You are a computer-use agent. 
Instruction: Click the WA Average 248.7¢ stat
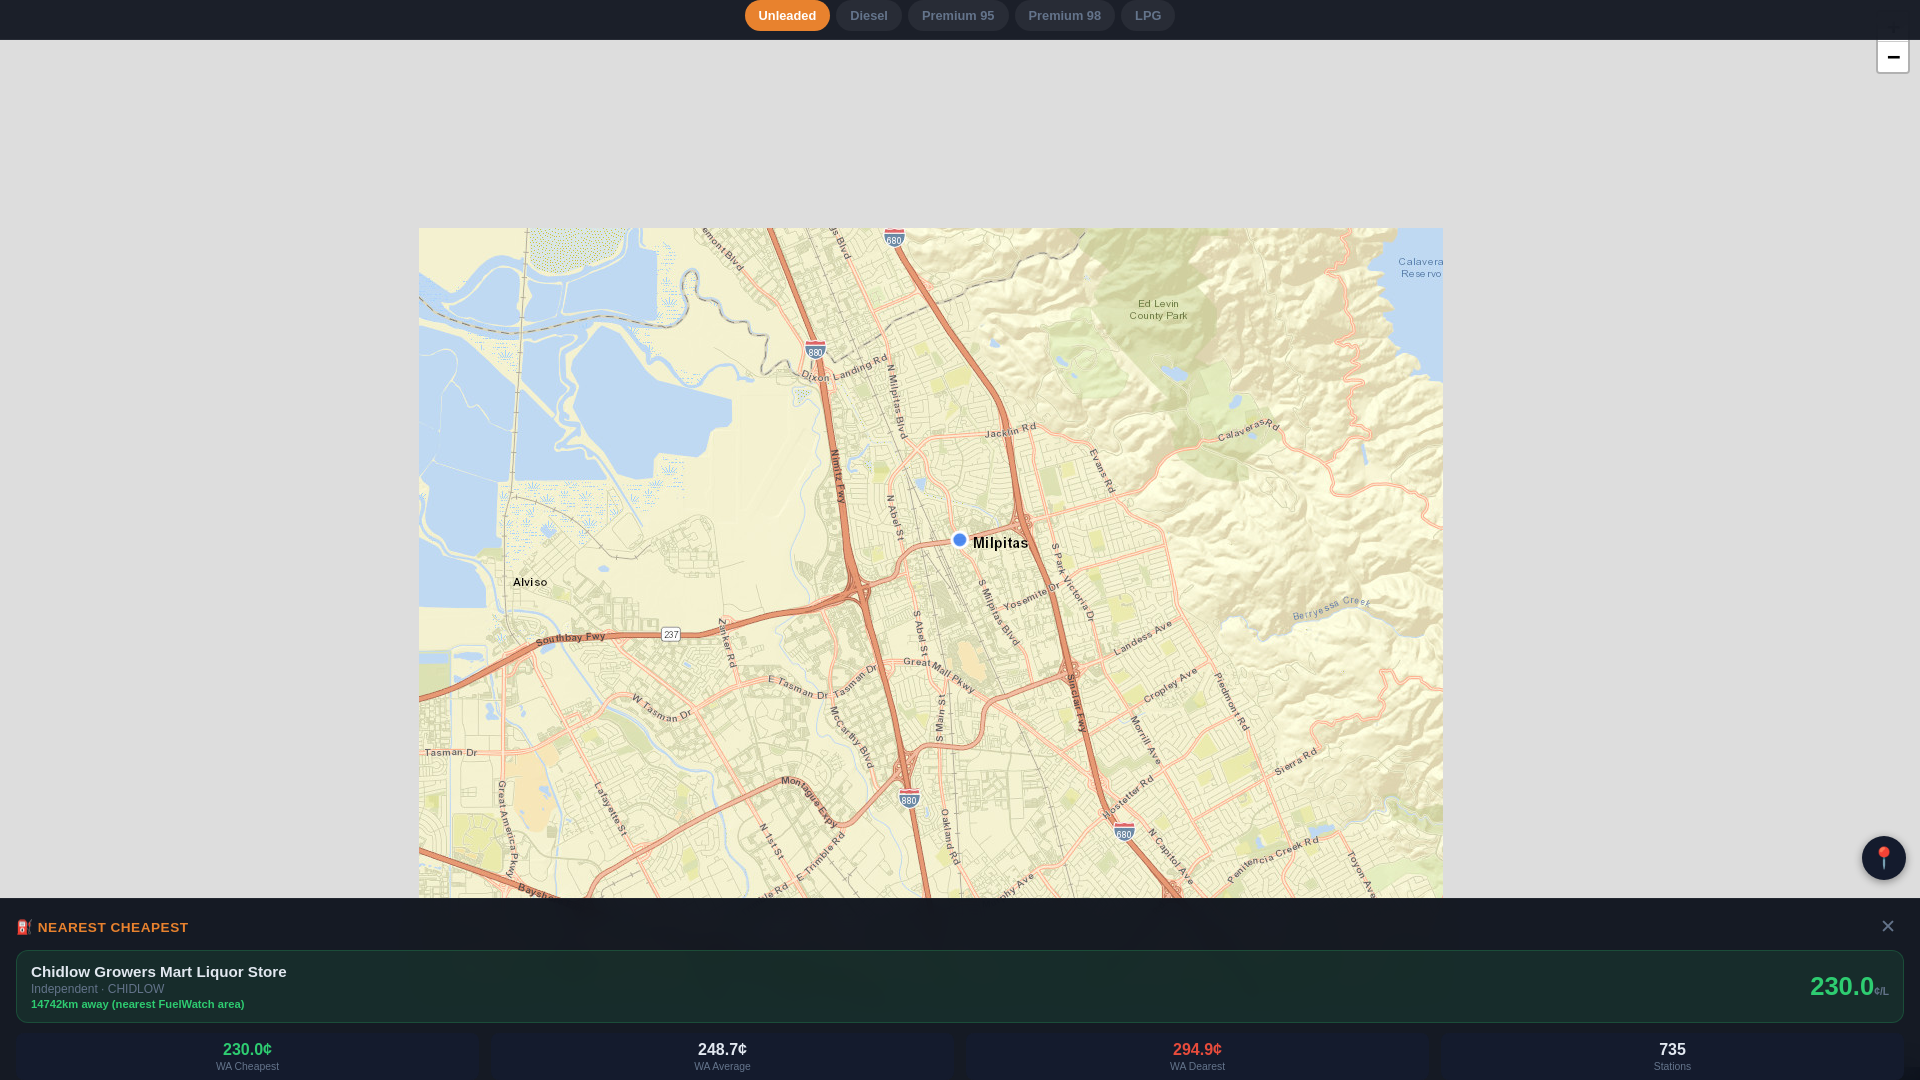pyautogui.click(x=722, y=1056)
